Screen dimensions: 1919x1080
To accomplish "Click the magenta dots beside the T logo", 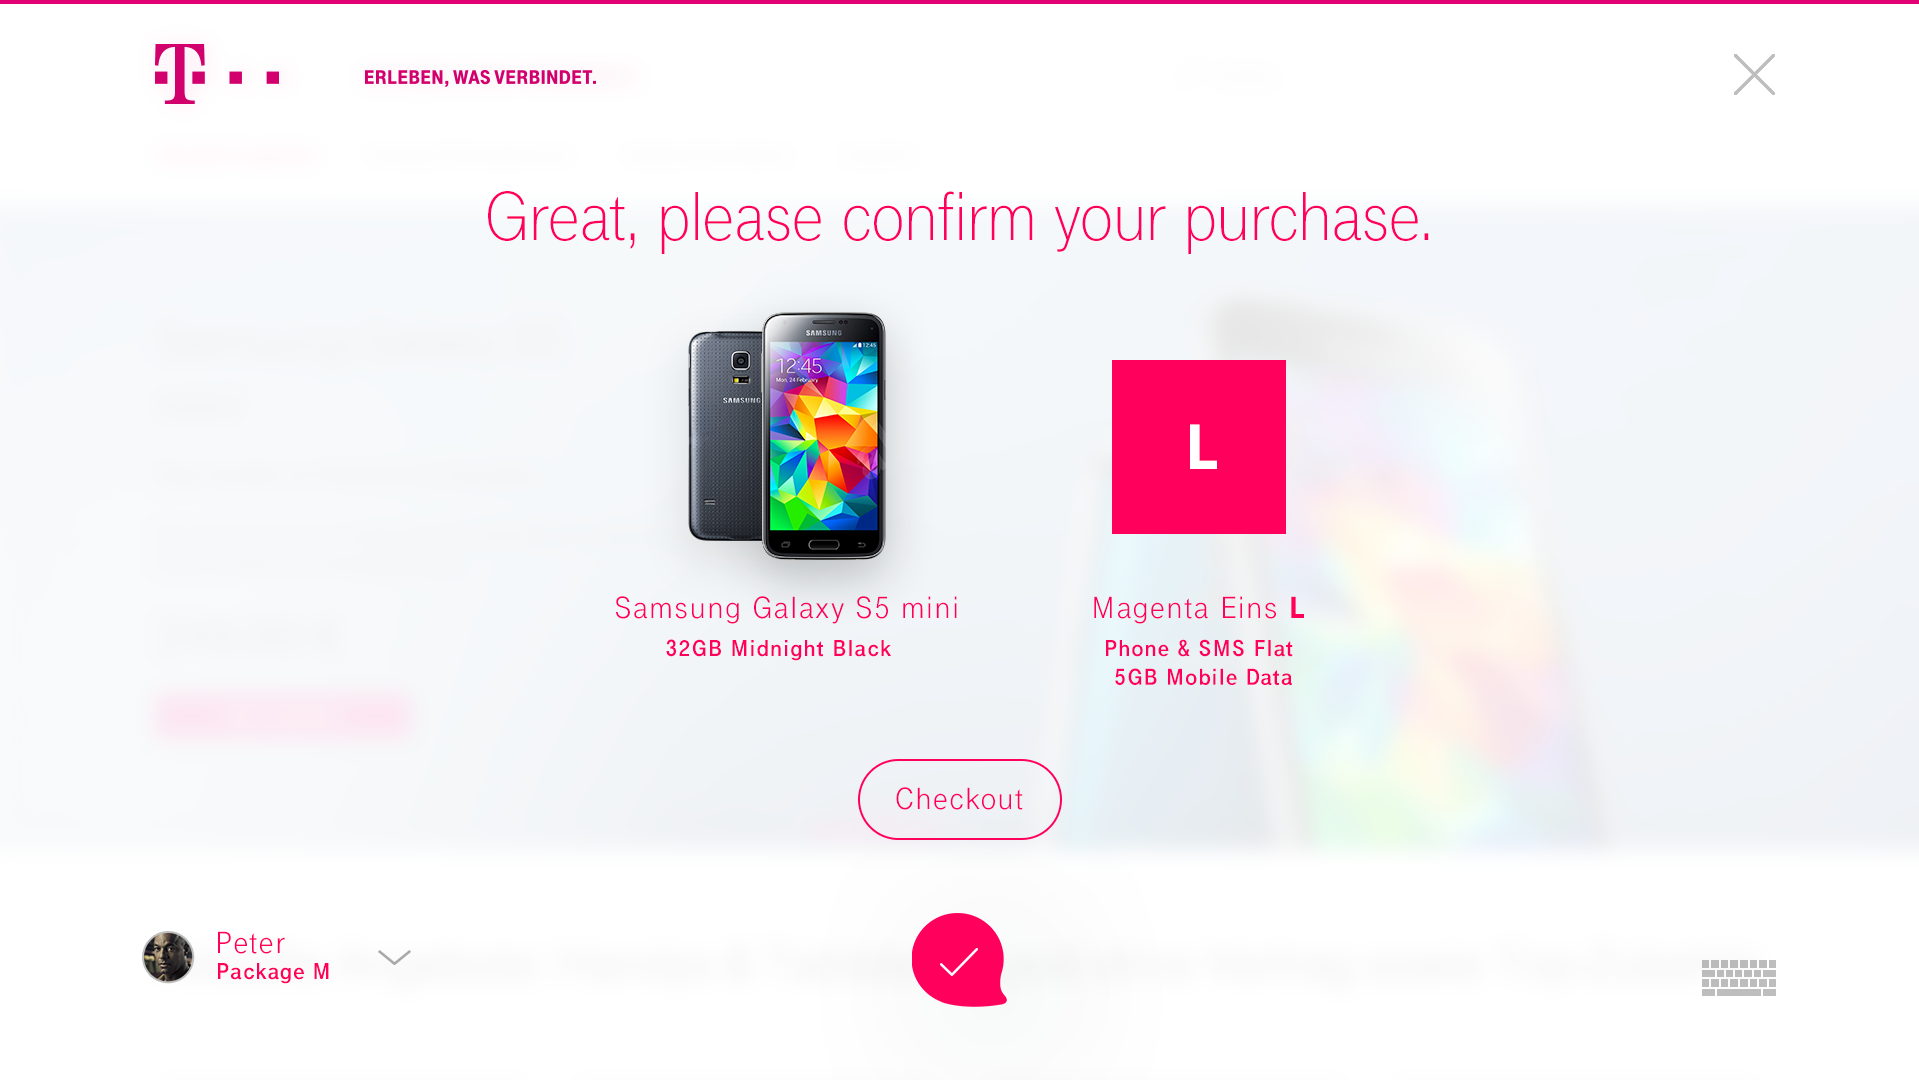I will [254, 77].
